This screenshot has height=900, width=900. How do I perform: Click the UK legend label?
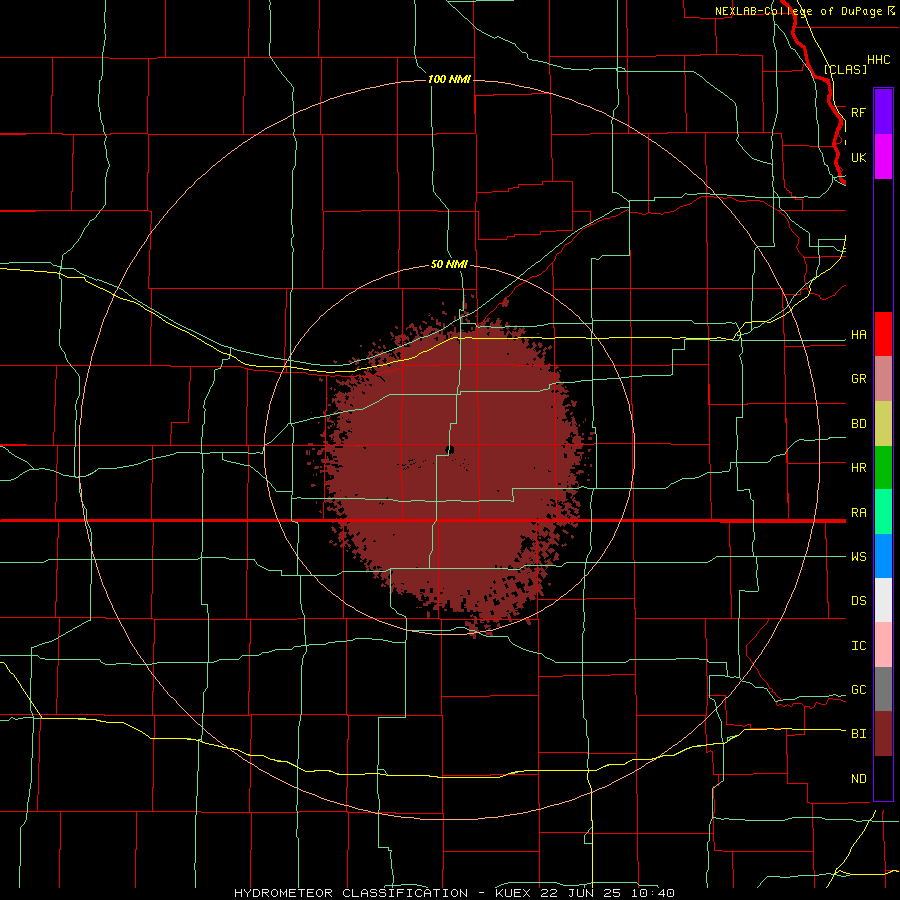[858, 157]
